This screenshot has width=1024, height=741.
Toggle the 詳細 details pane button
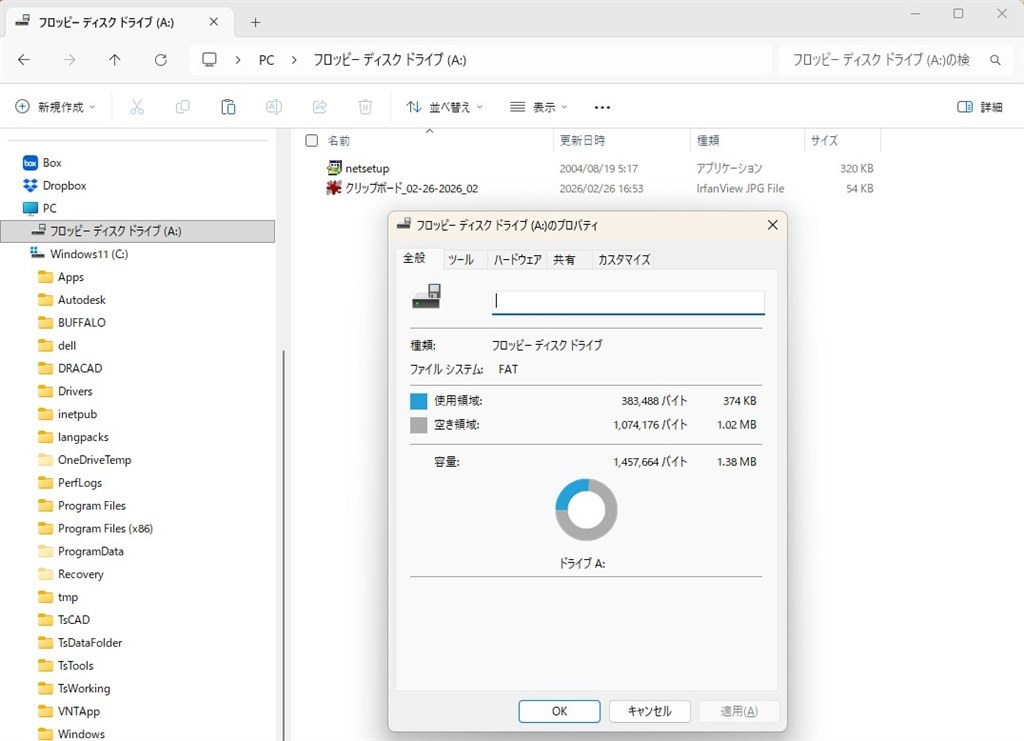tap(980, 107)
